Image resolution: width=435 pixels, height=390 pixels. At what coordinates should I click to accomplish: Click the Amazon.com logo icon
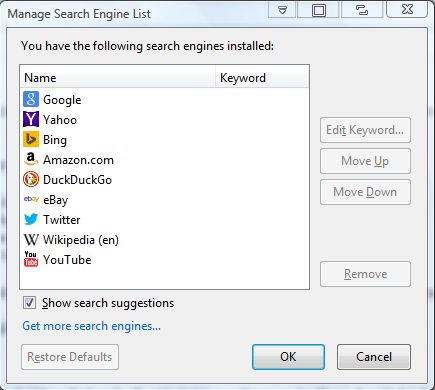[x=31, y=159]
